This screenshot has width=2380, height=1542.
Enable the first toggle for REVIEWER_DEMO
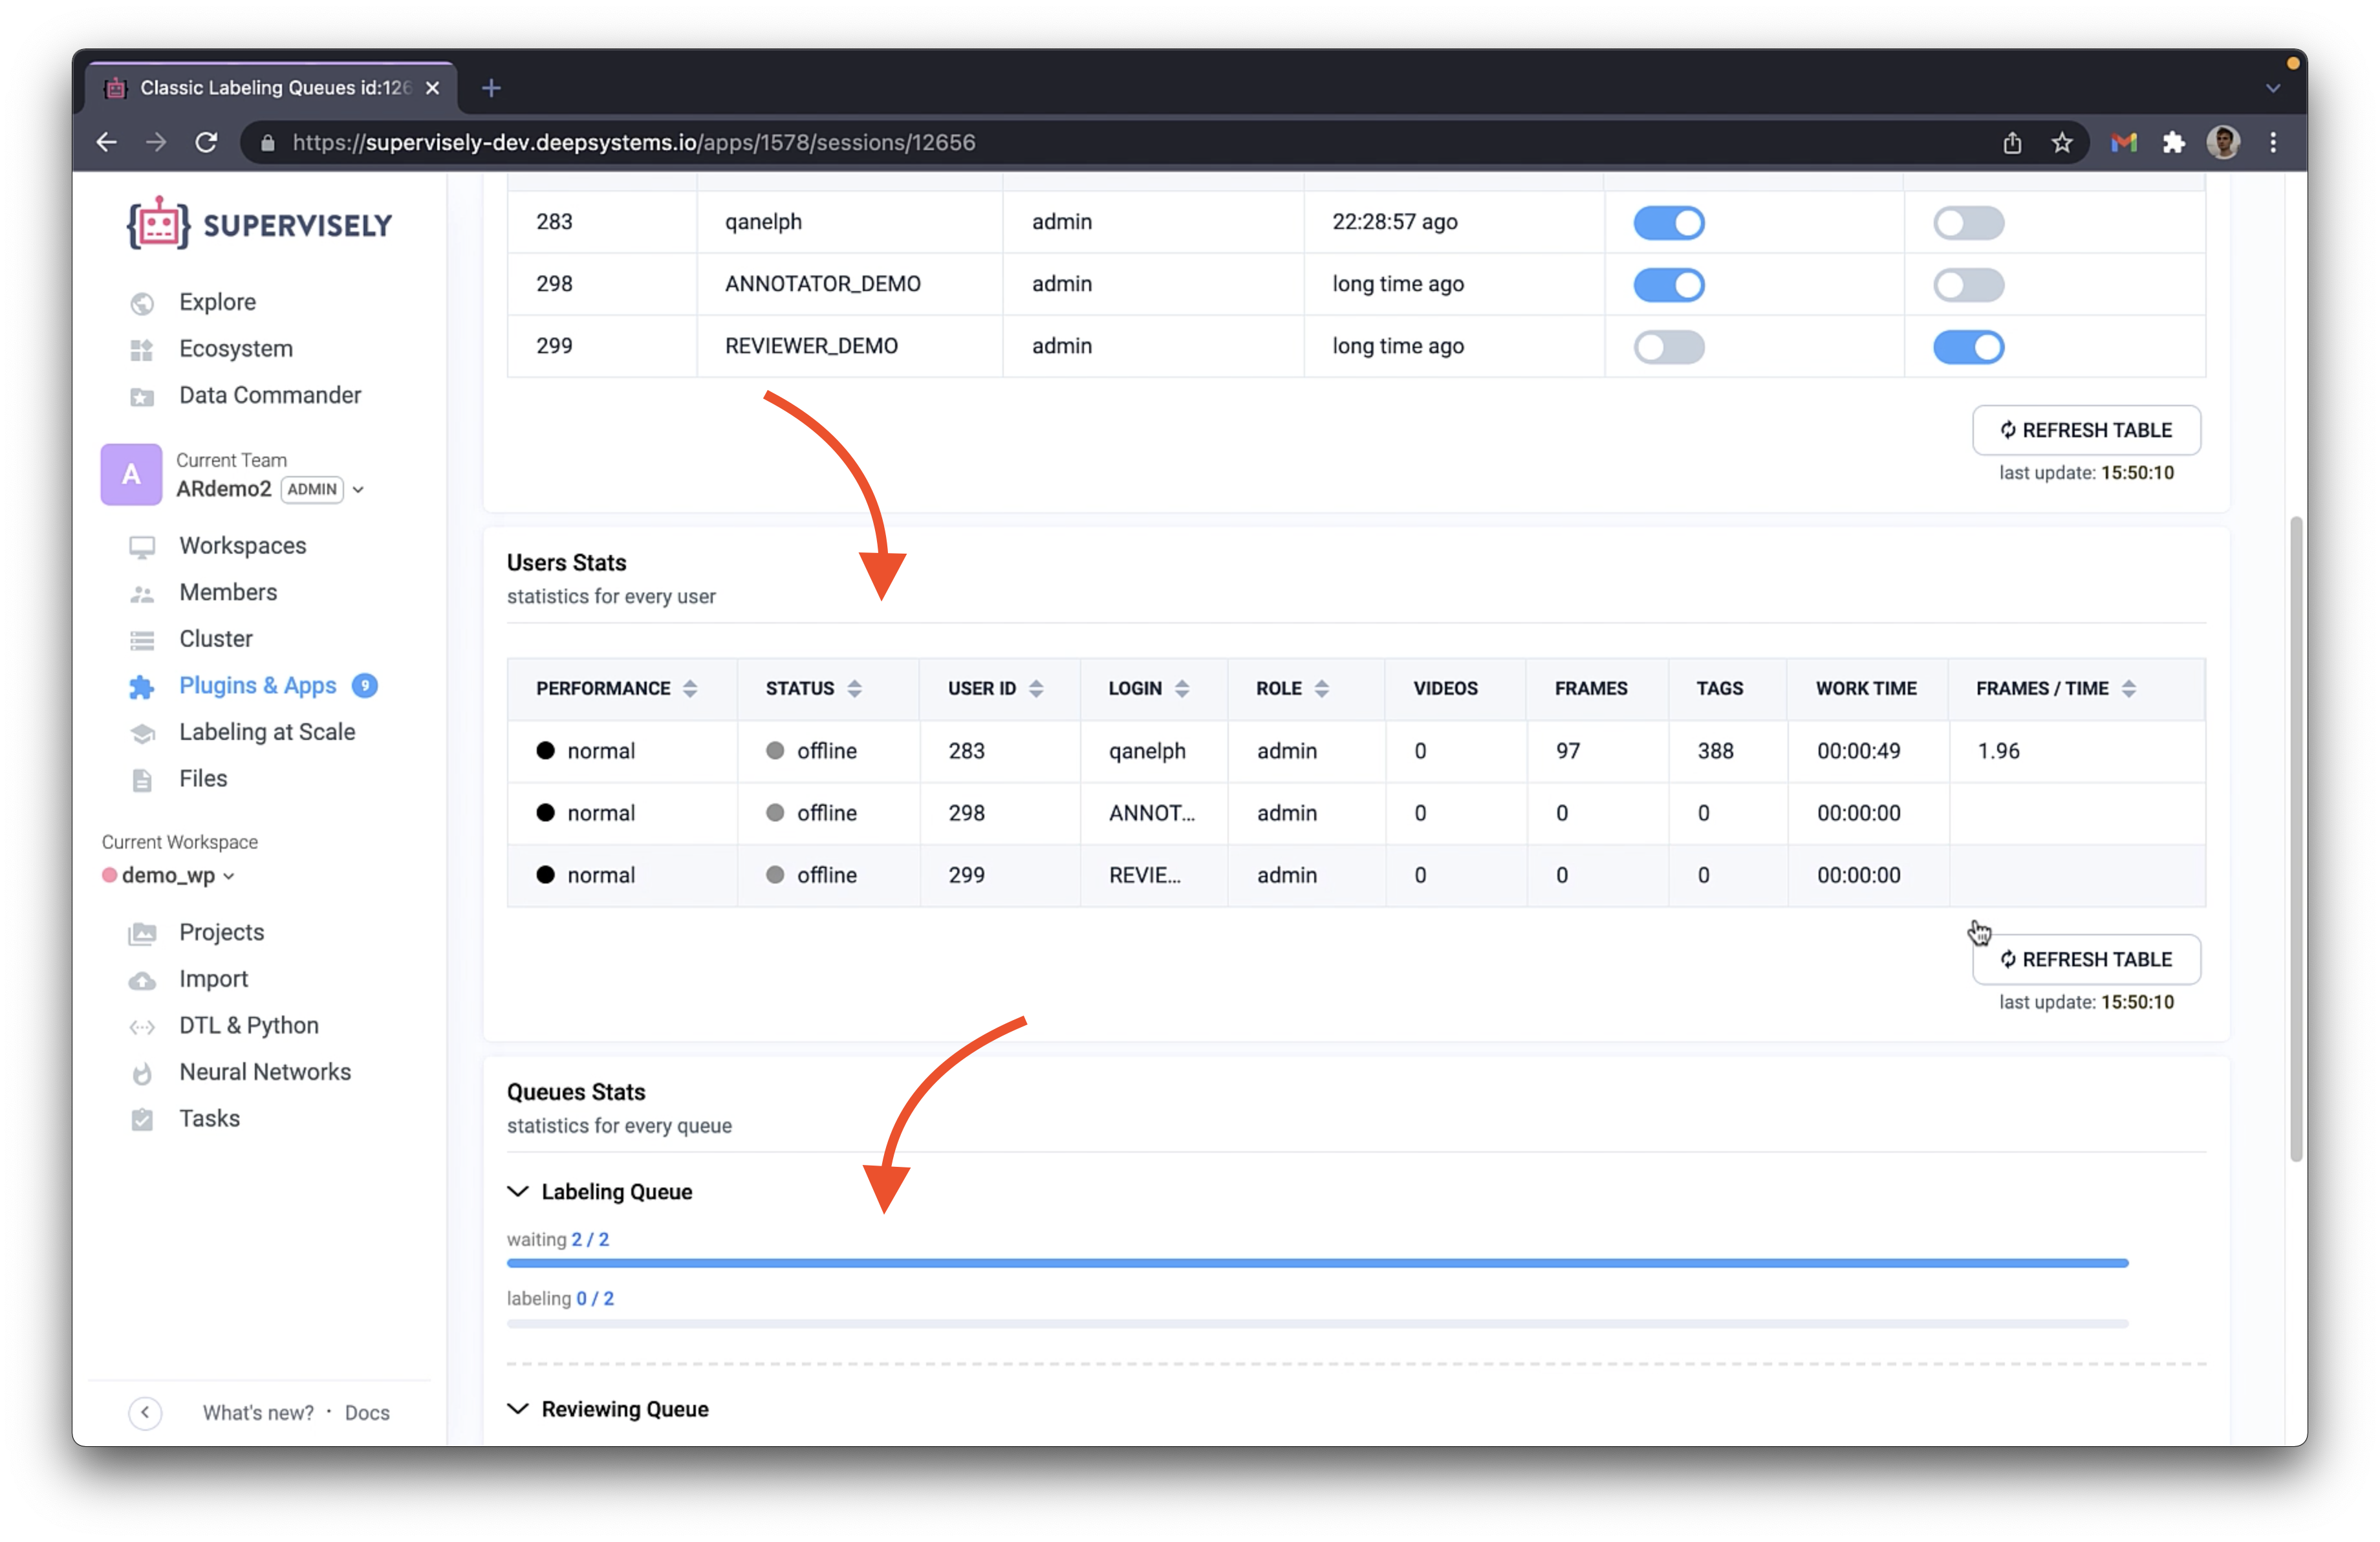(1669, 347)
